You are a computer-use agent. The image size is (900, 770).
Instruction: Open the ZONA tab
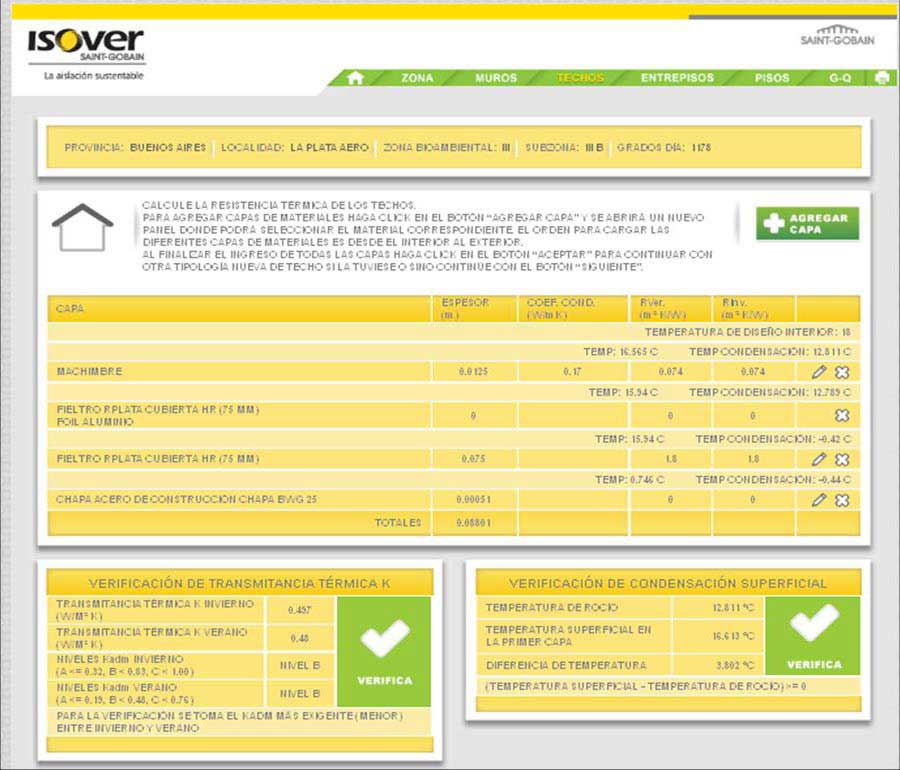coord(417,78)
